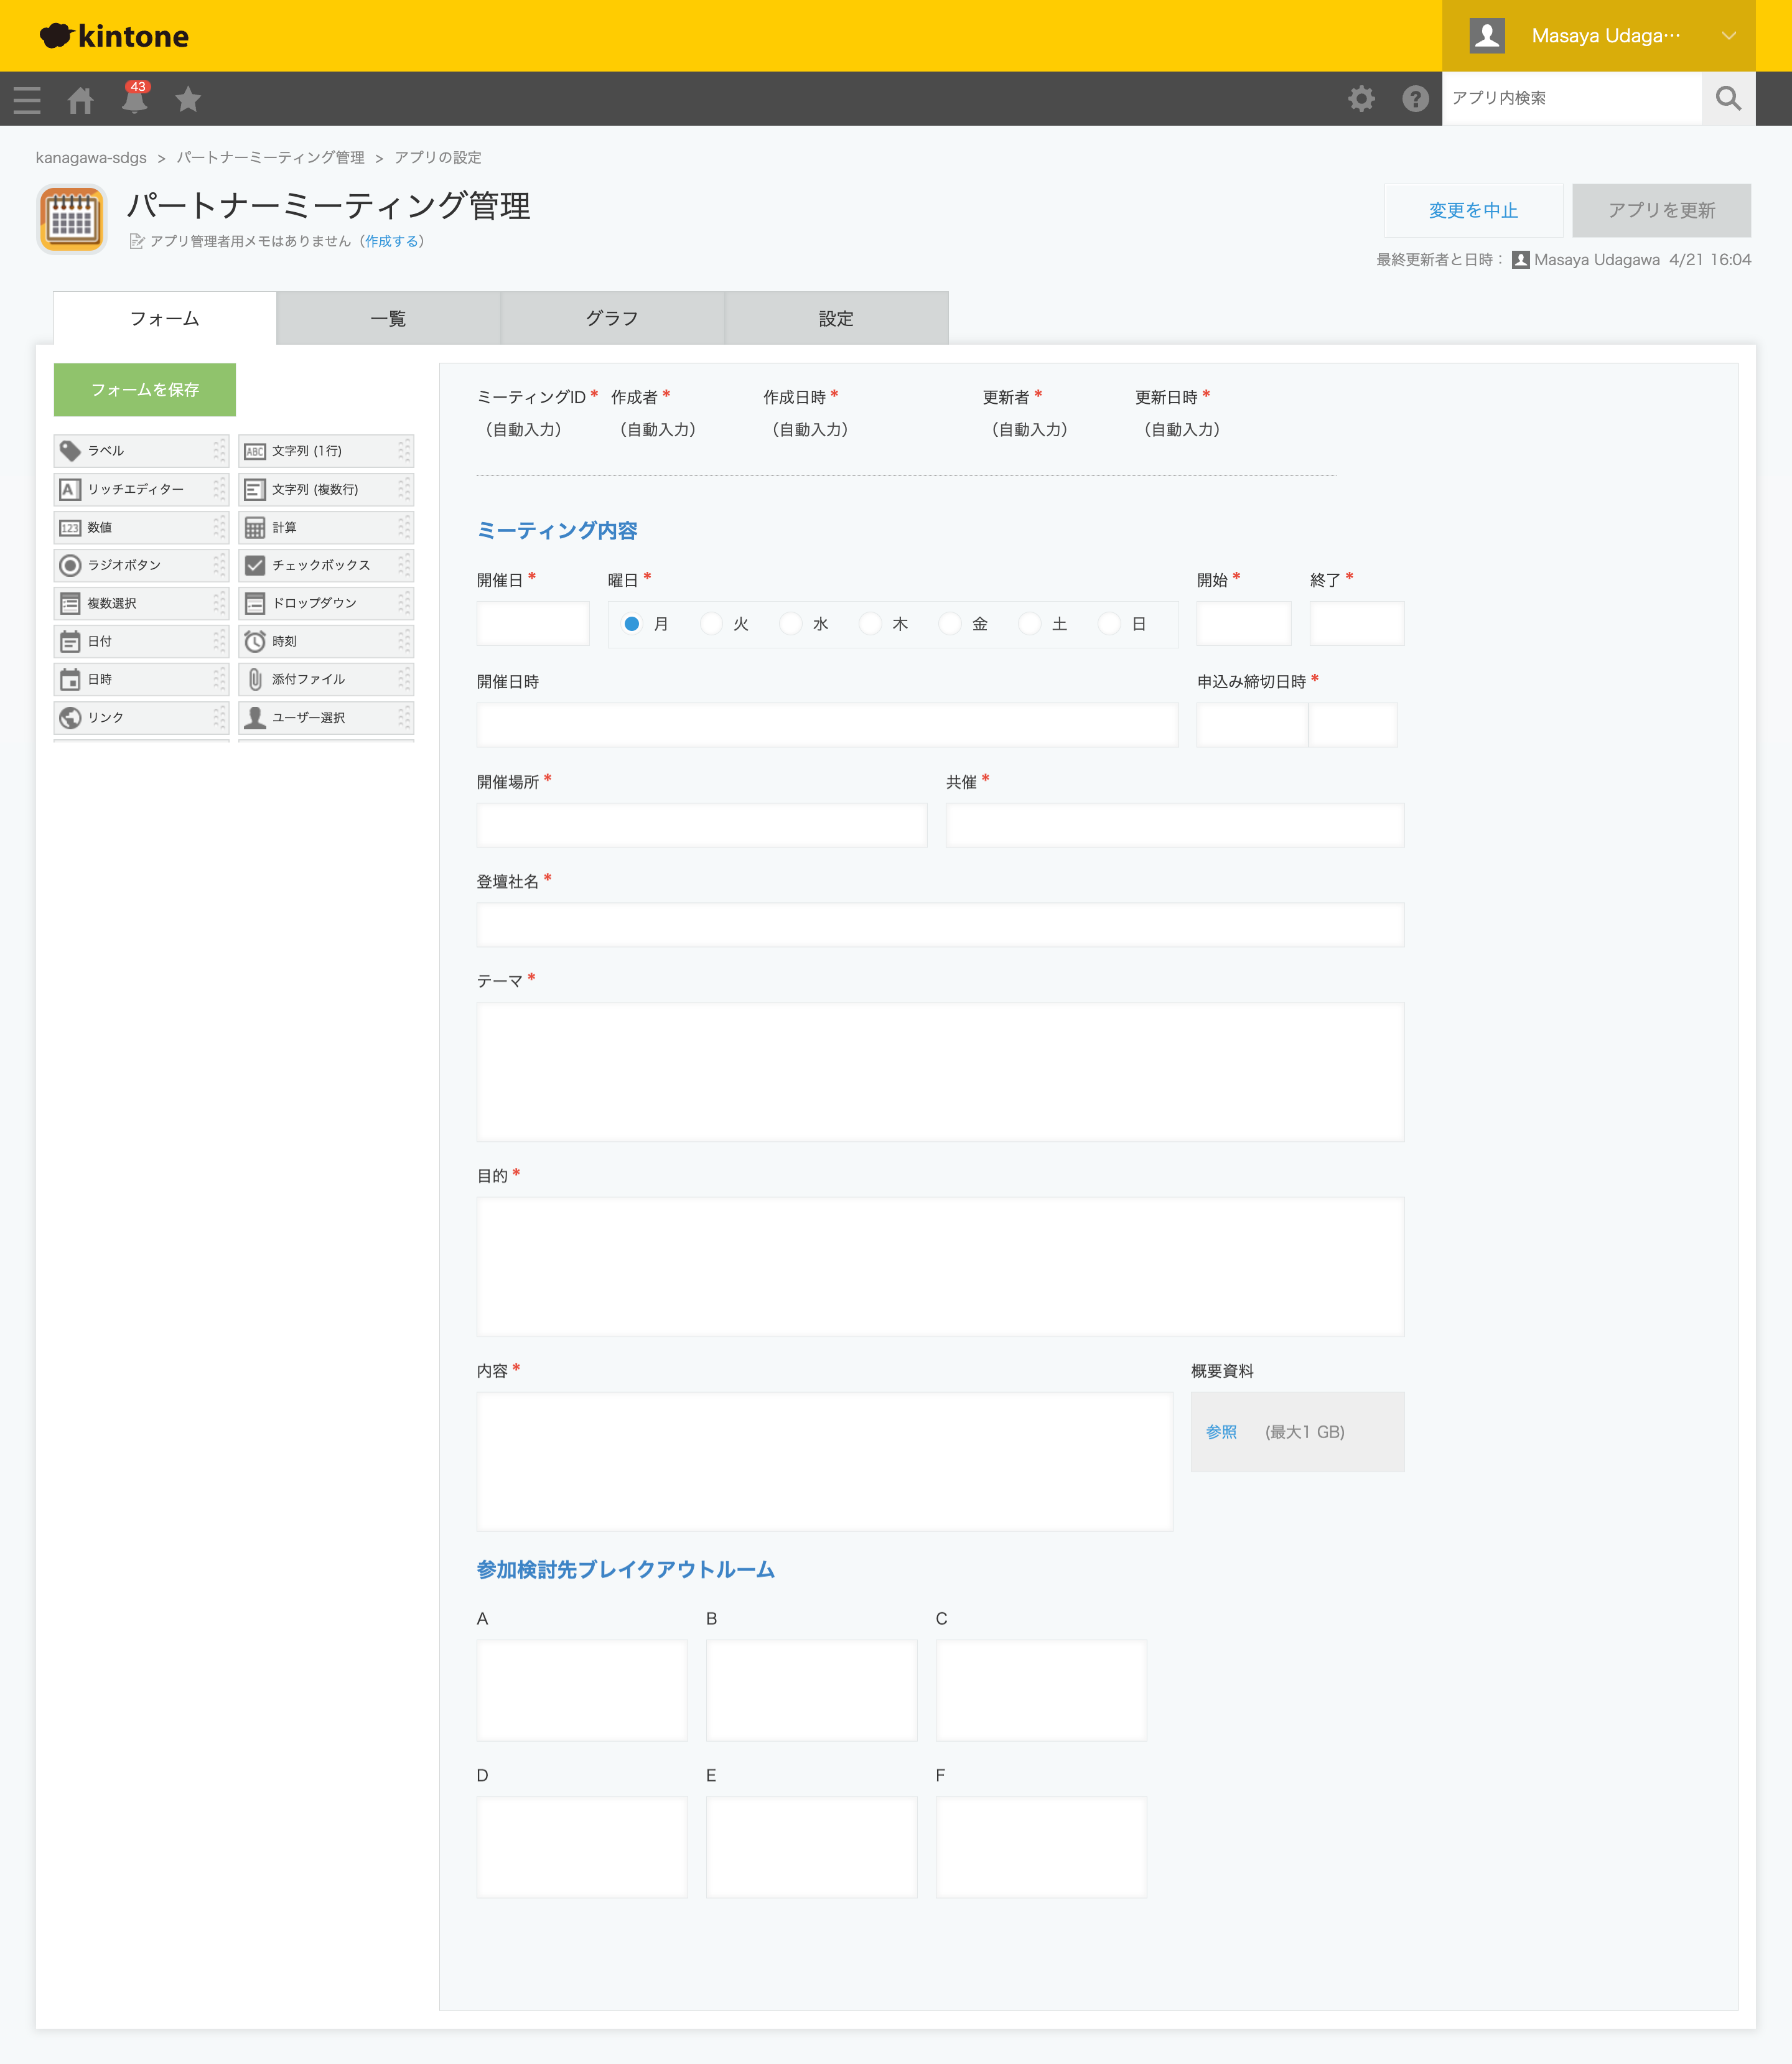Switch to the グラフ tab
Screen dimensions: 1792x2064
[612, 318]
